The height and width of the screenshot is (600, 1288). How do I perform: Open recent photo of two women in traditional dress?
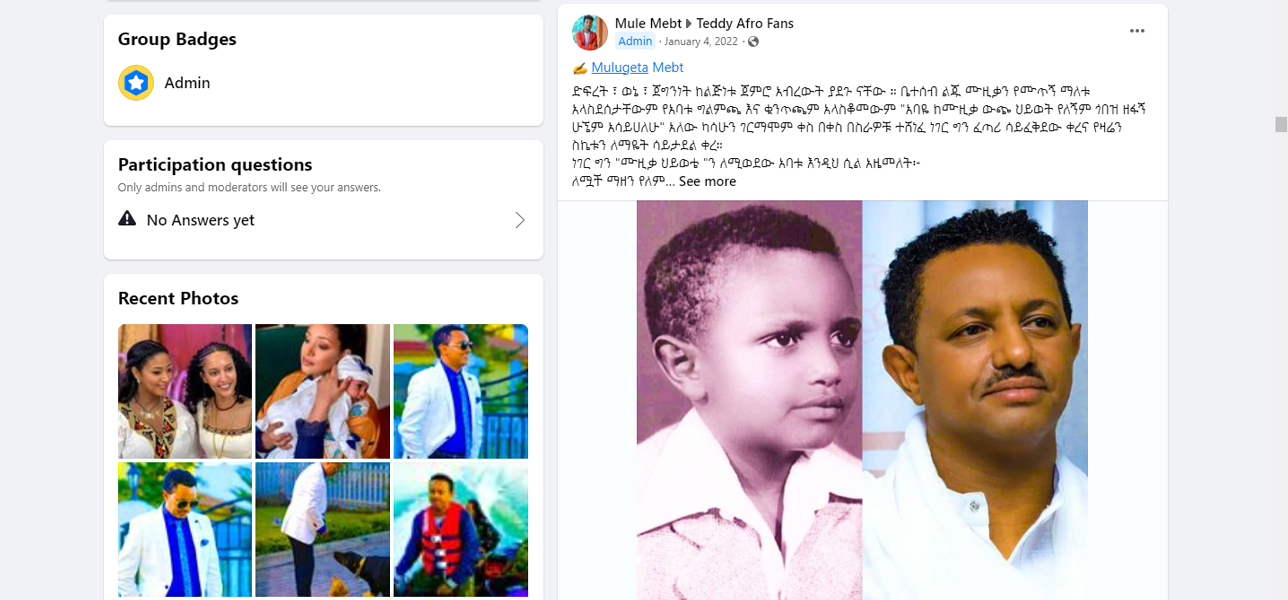184,391
